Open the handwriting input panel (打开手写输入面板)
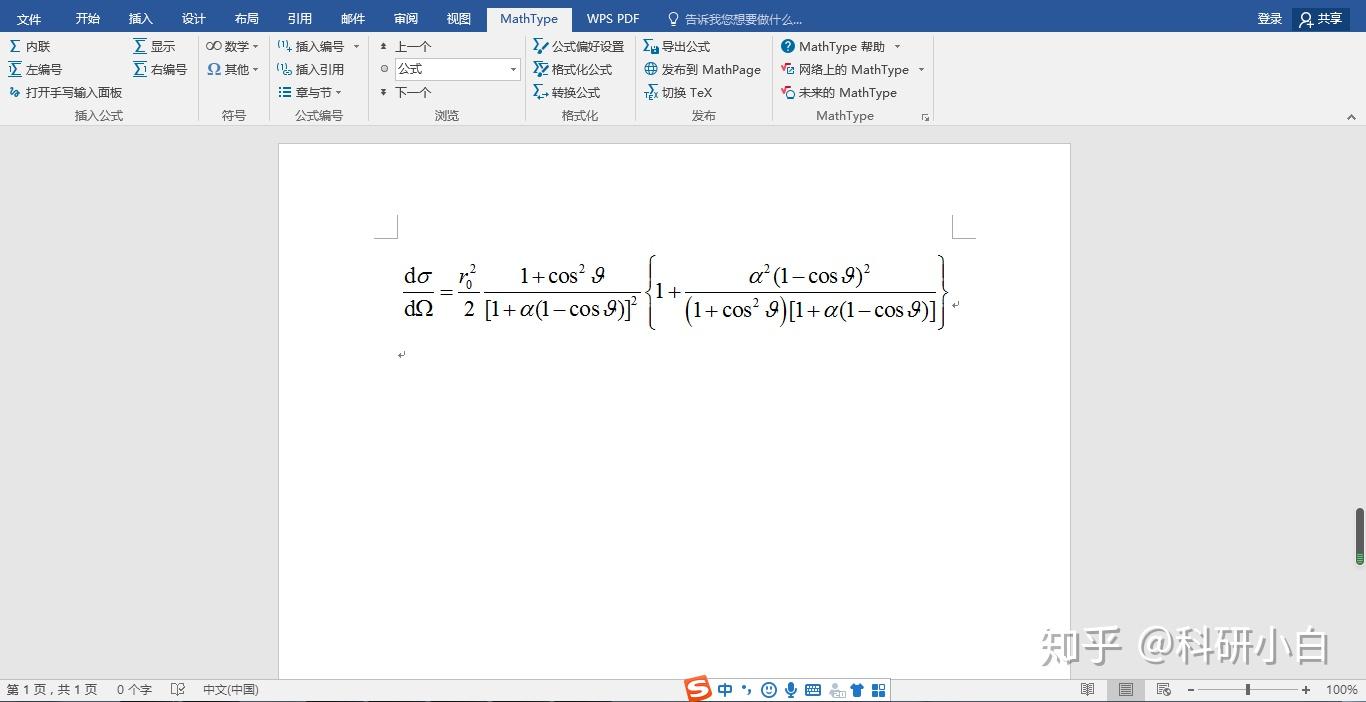 tap(65, 92)
